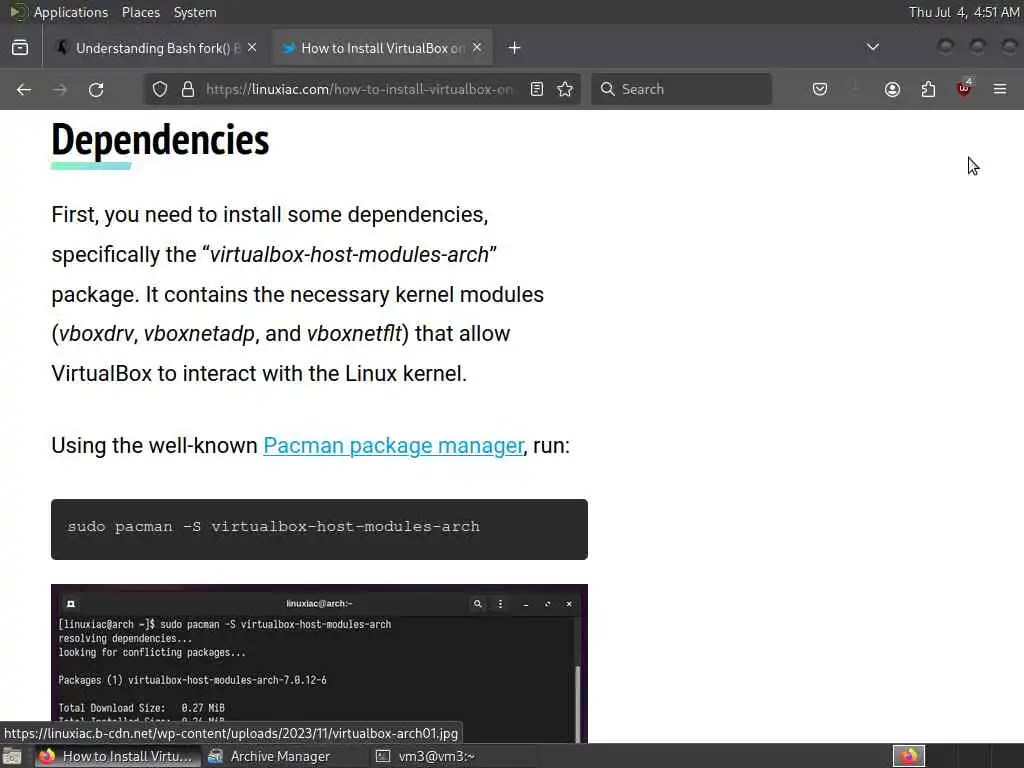1024x768 pixels.
Task: Open the Firefox hamburger menu
Action: (x=1000, y=89)
